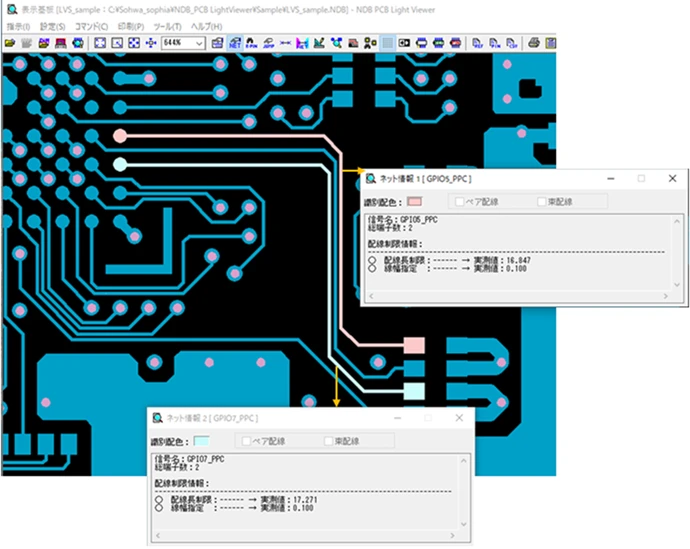
Task: Close the GPIO5_PPC net info window
Action: click(672, 179)
